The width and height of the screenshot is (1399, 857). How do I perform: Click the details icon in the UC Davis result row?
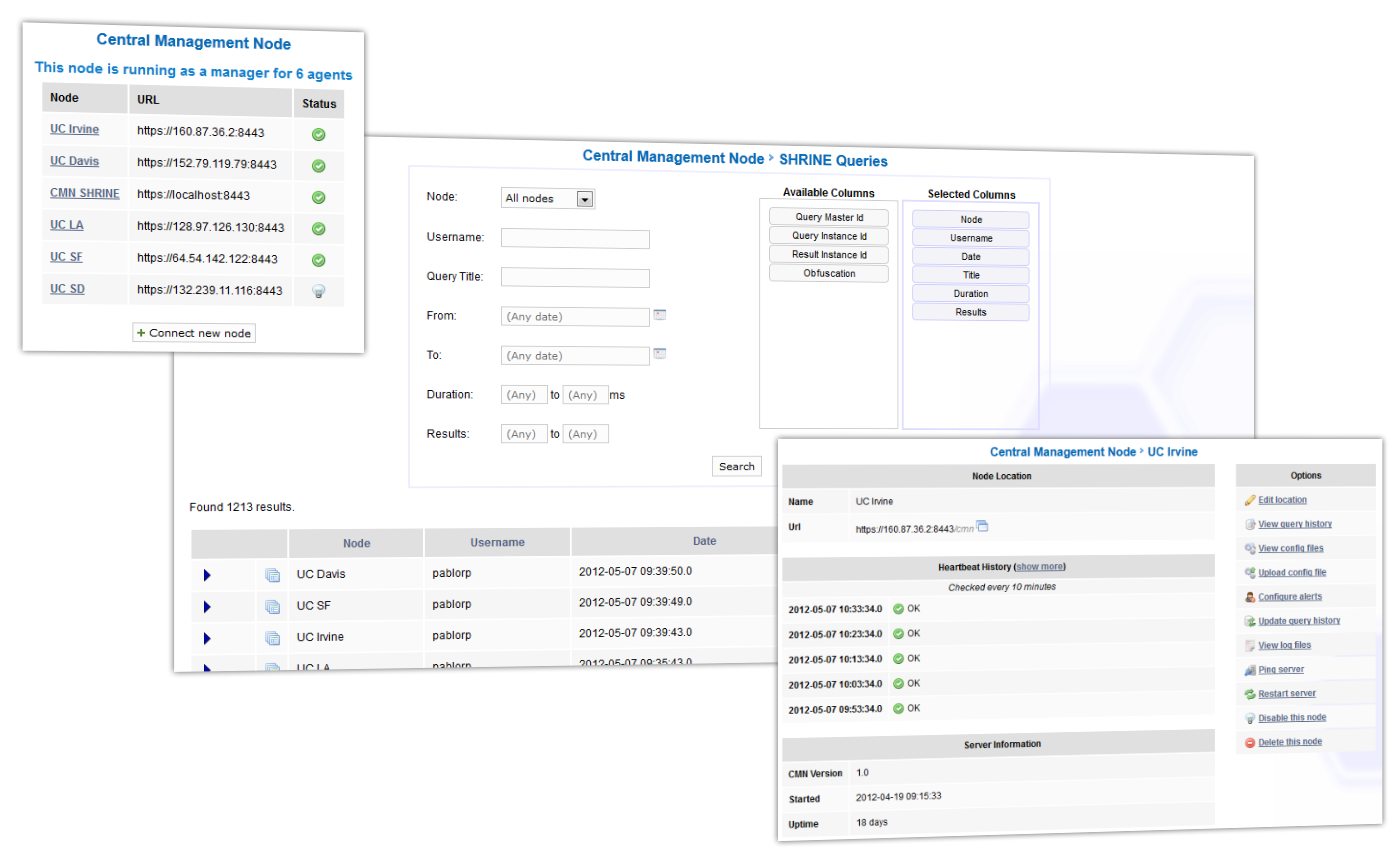(272, 576)
